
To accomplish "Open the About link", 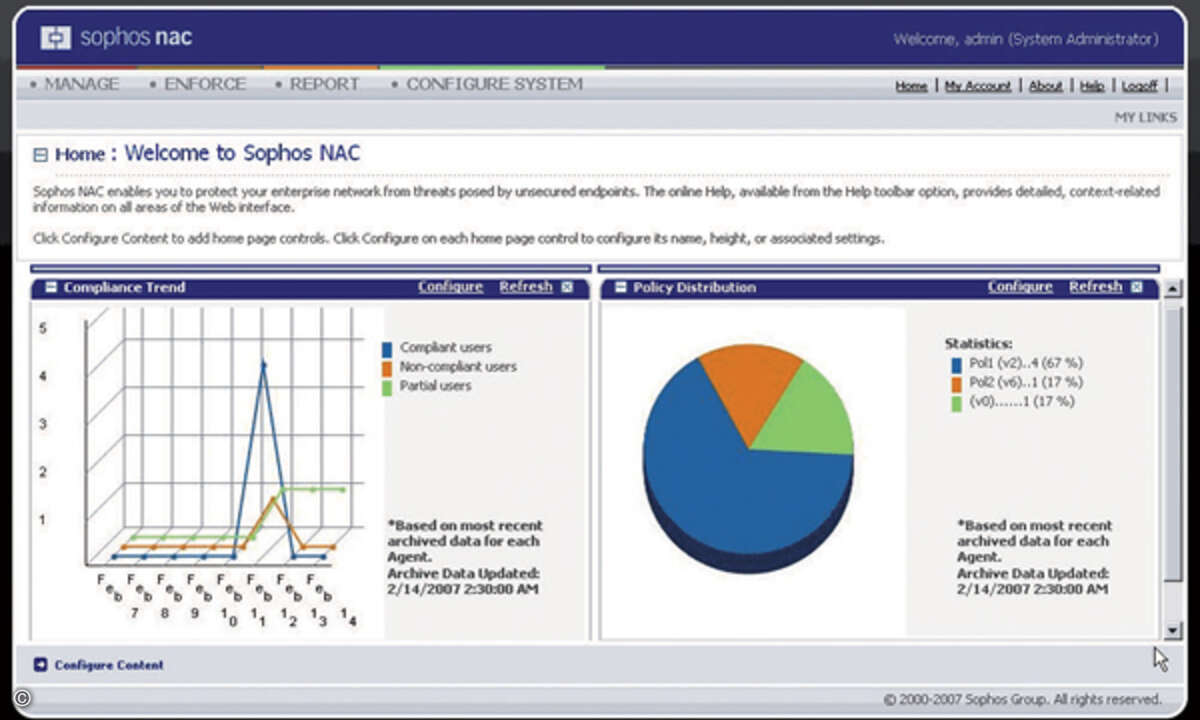I will pos(1046,86).
